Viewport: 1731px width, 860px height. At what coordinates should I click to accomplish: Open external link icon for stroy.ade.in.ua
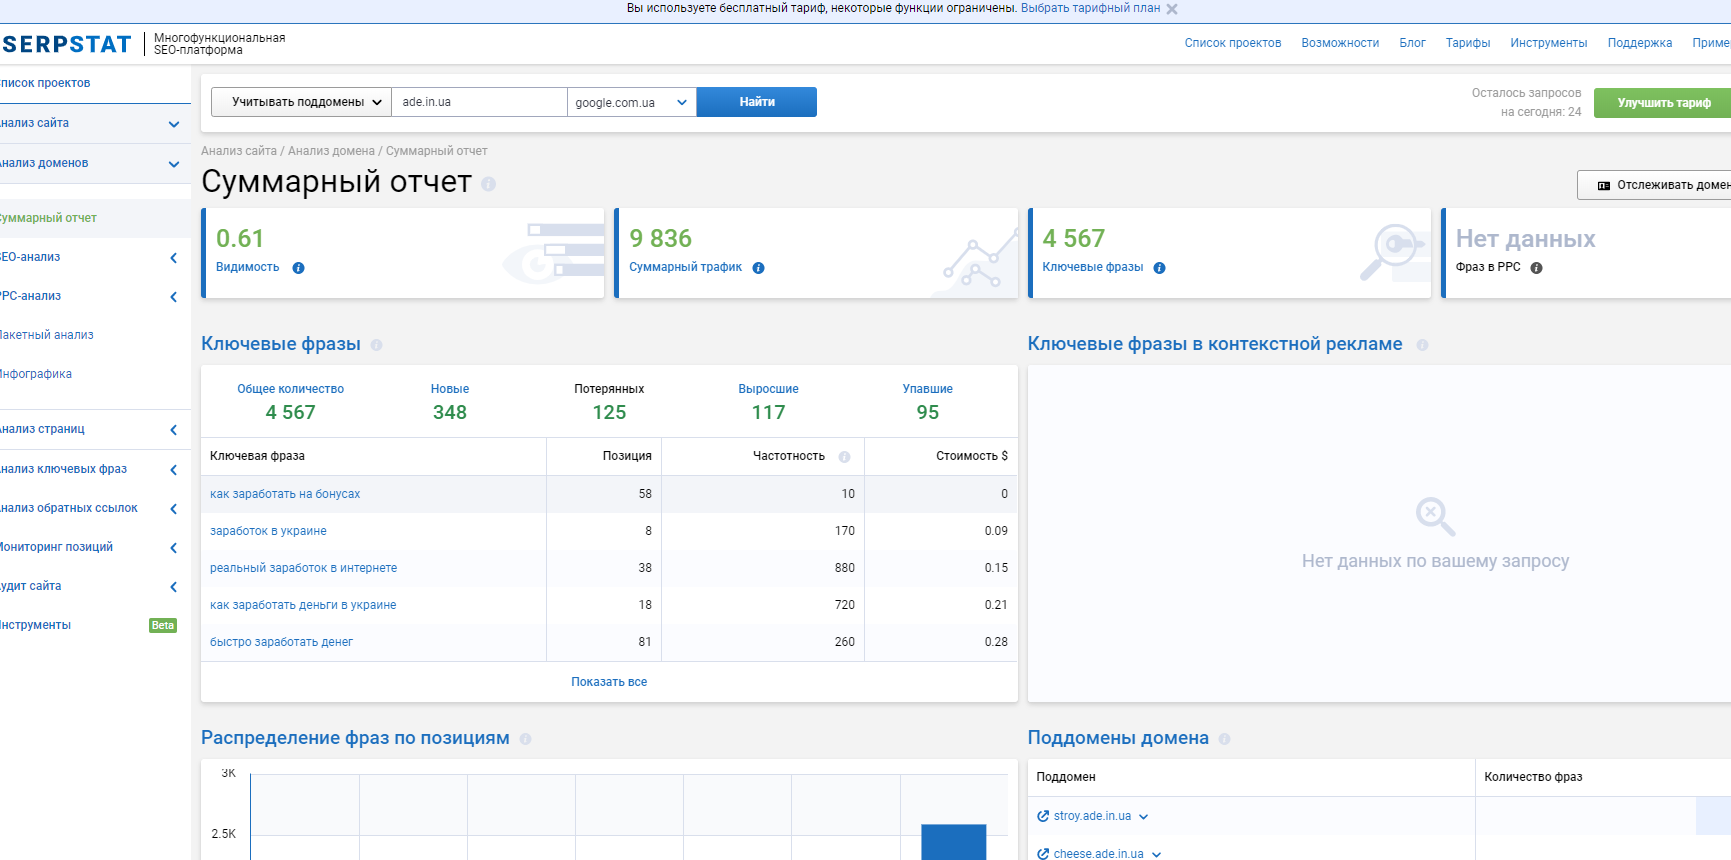[x=1043, y=817]
